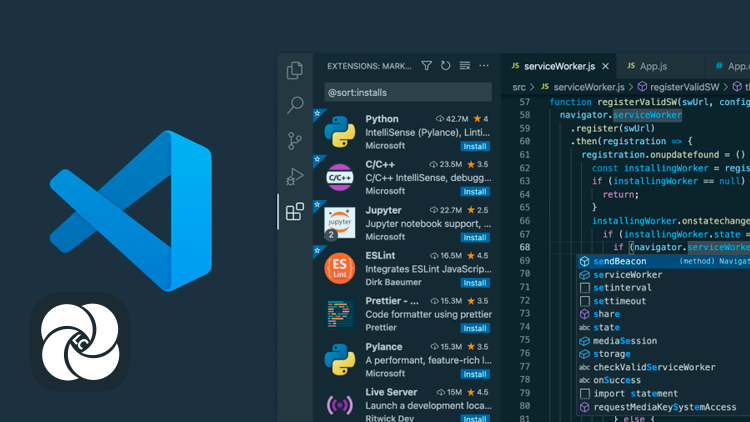
Task: Click the clear search results lines icon
Action: pos(464,66)
